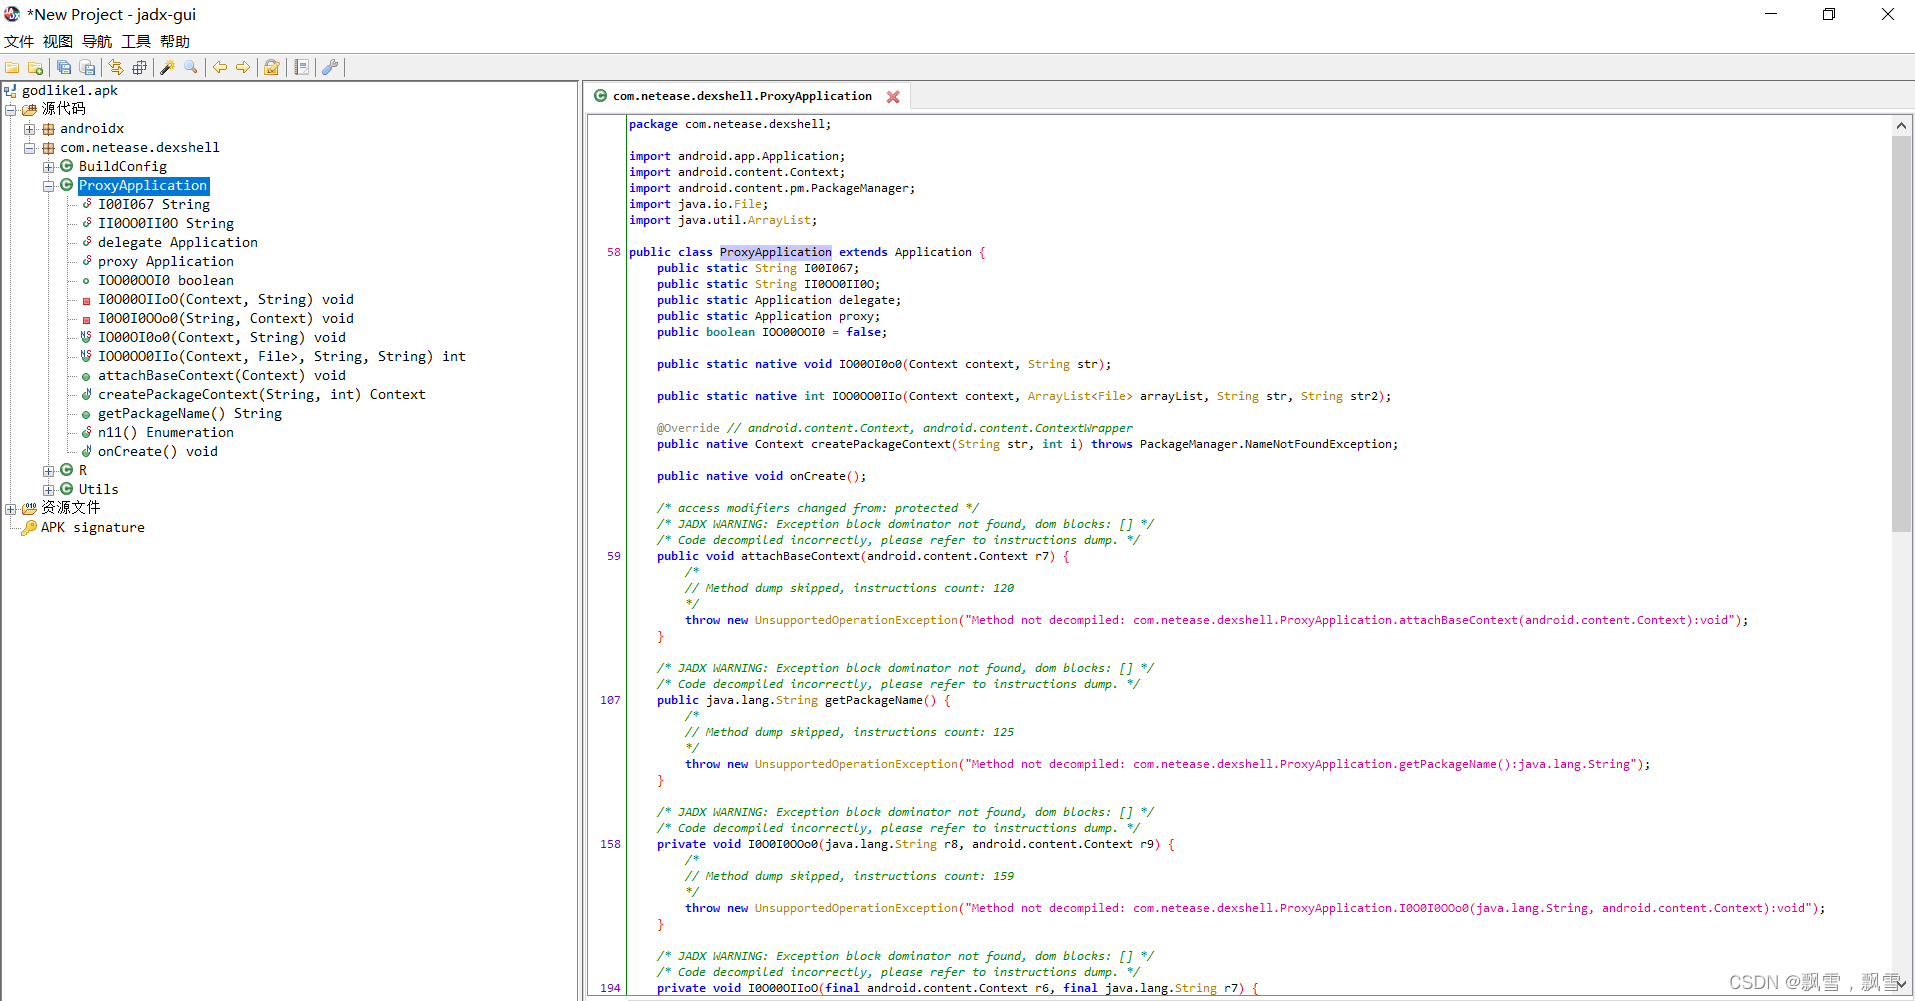
Task: Collapse the com.netease.dexshell package
Action: coord(29,148)
